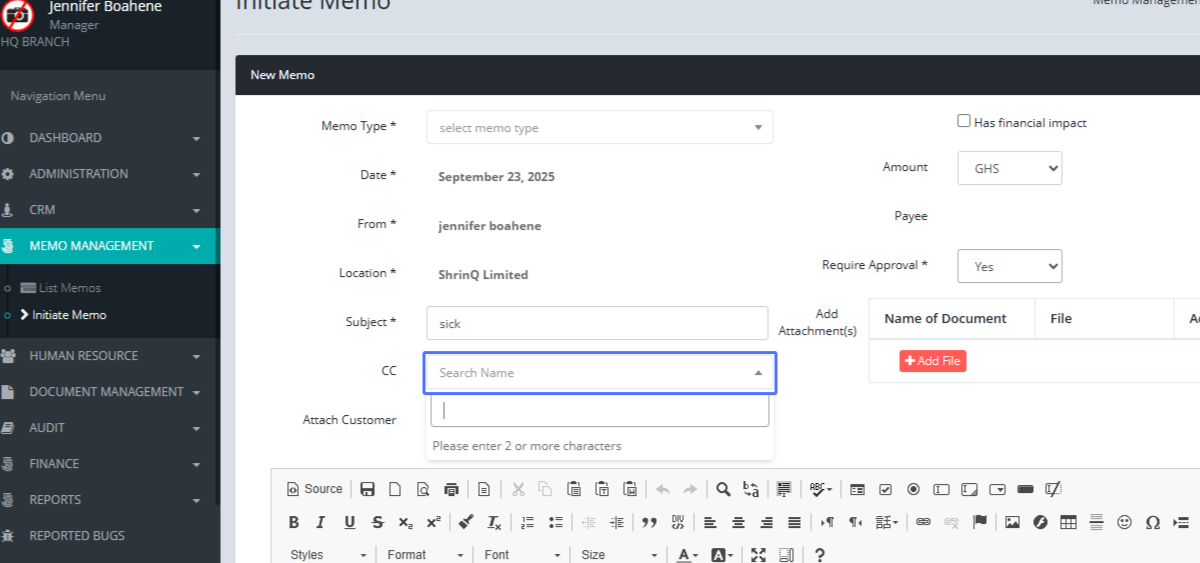The image size is (1200, 563).
Task: Insert a table using the Table icon
Action: coord(1068,522)
